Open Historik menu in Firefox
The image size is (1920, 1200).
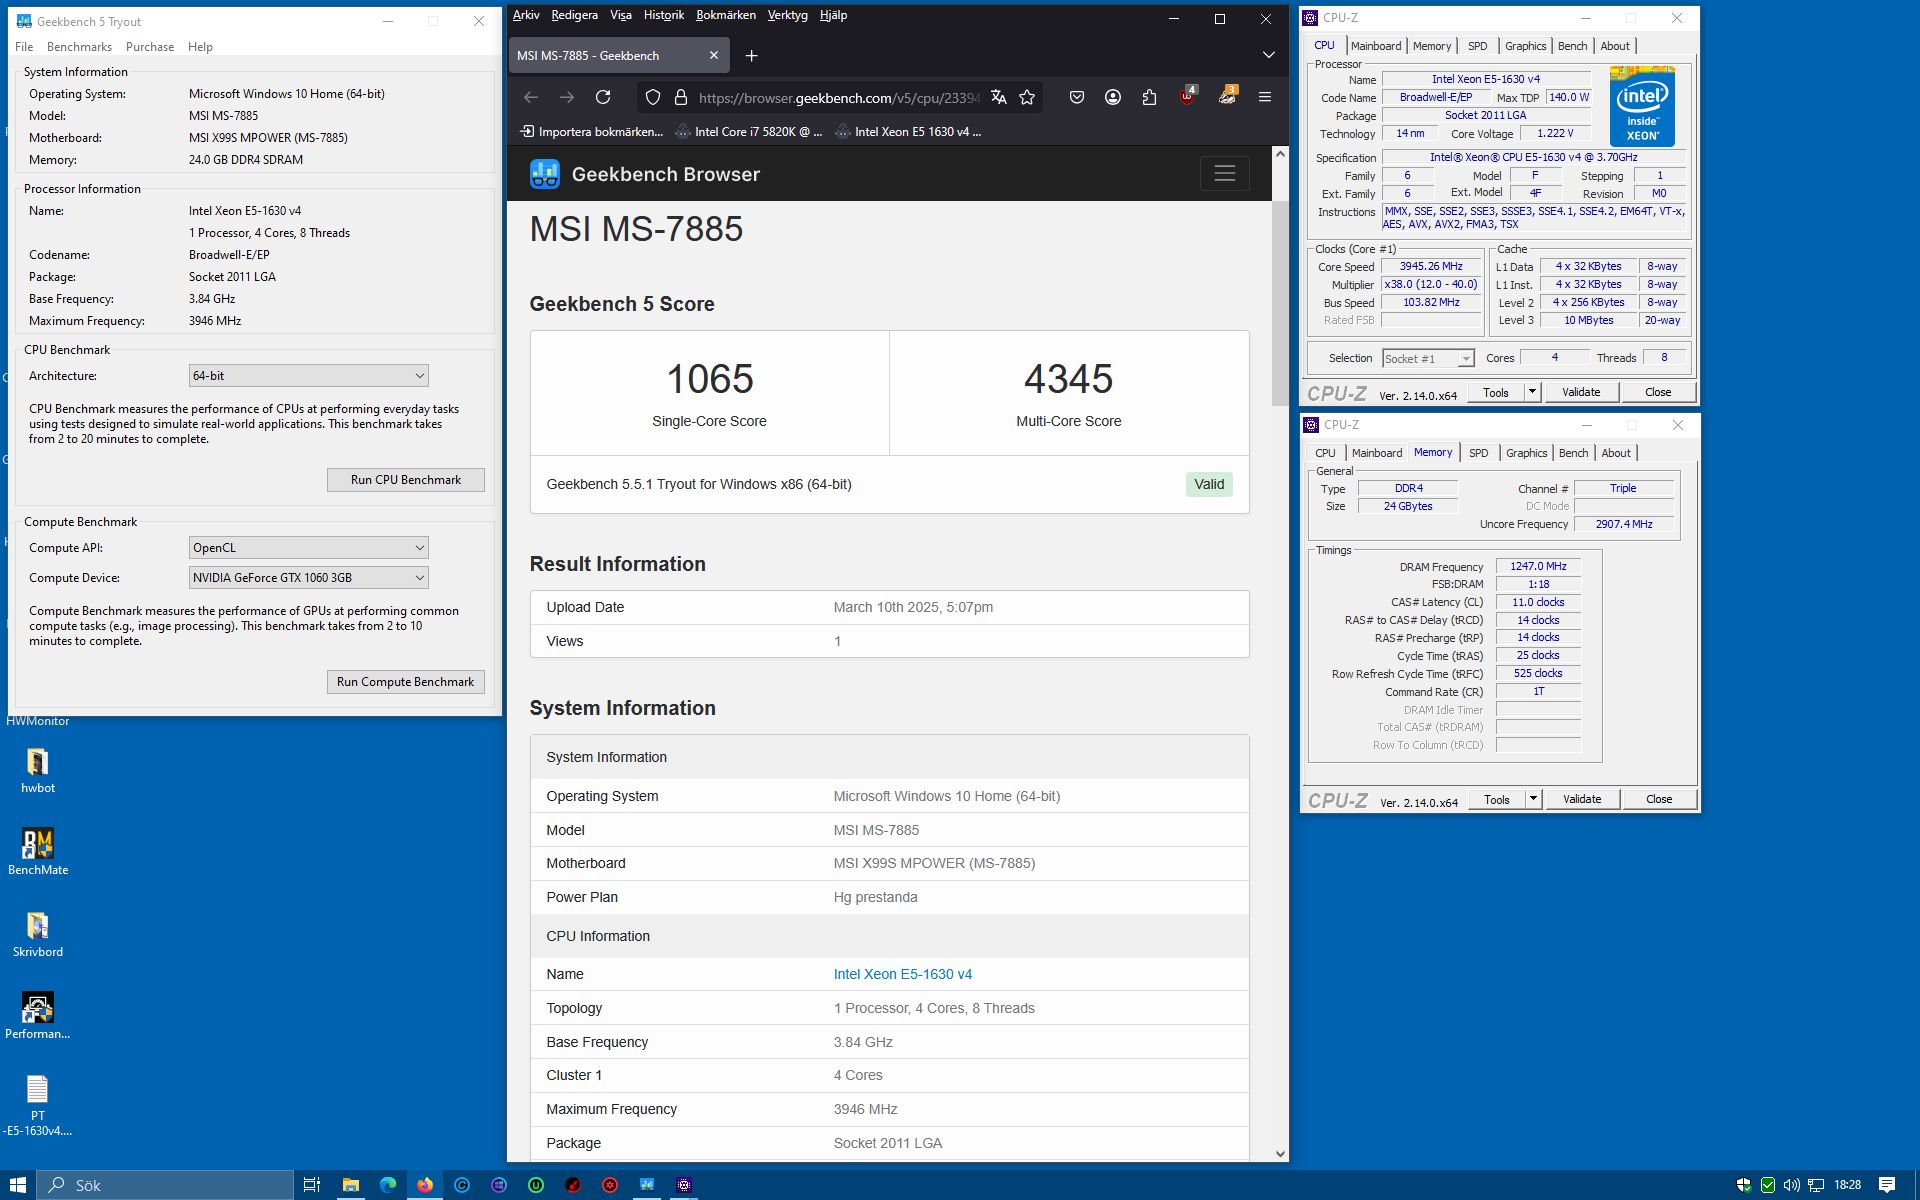[x=664, y=15]
